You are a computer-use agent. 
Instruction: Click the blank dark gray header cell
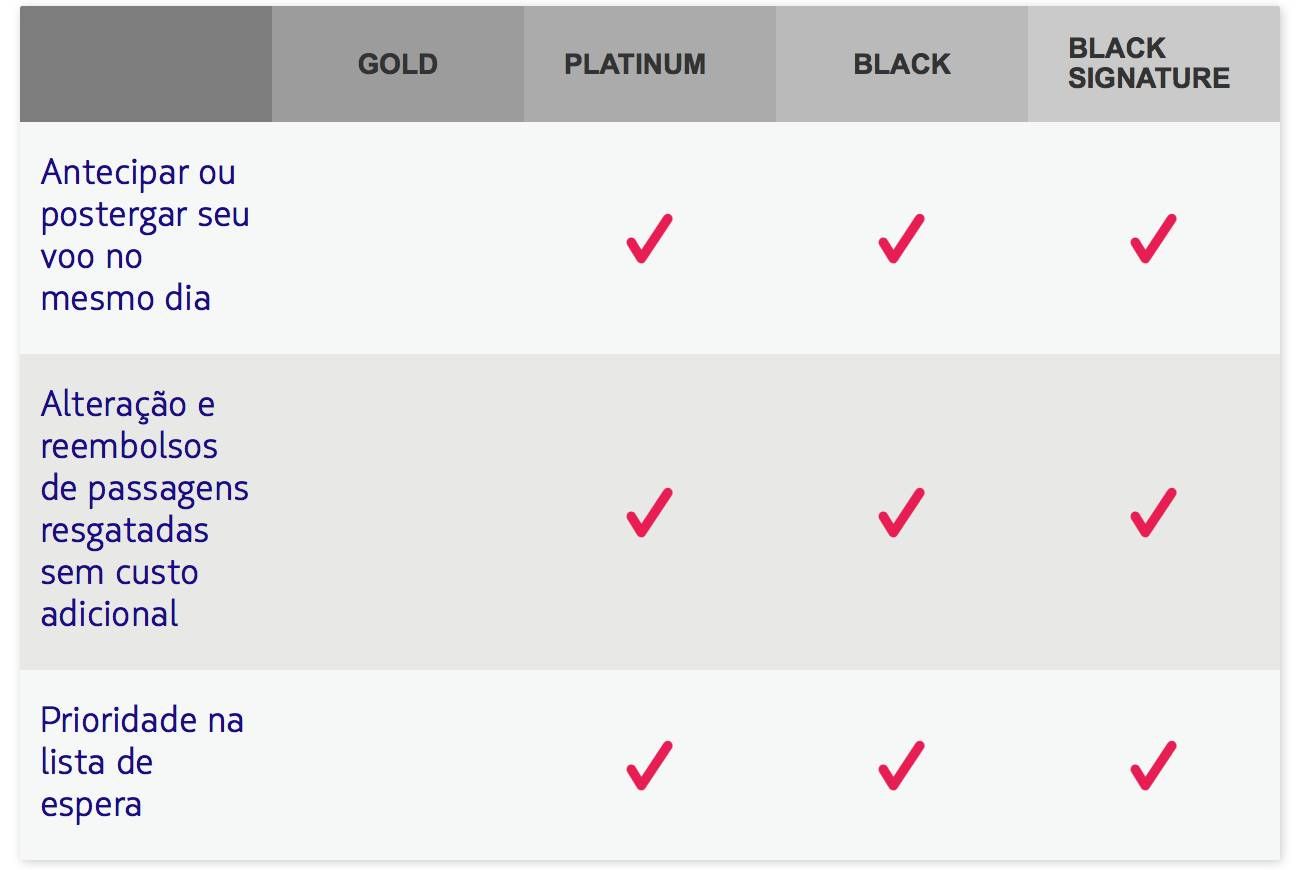(x=146, y=64)
